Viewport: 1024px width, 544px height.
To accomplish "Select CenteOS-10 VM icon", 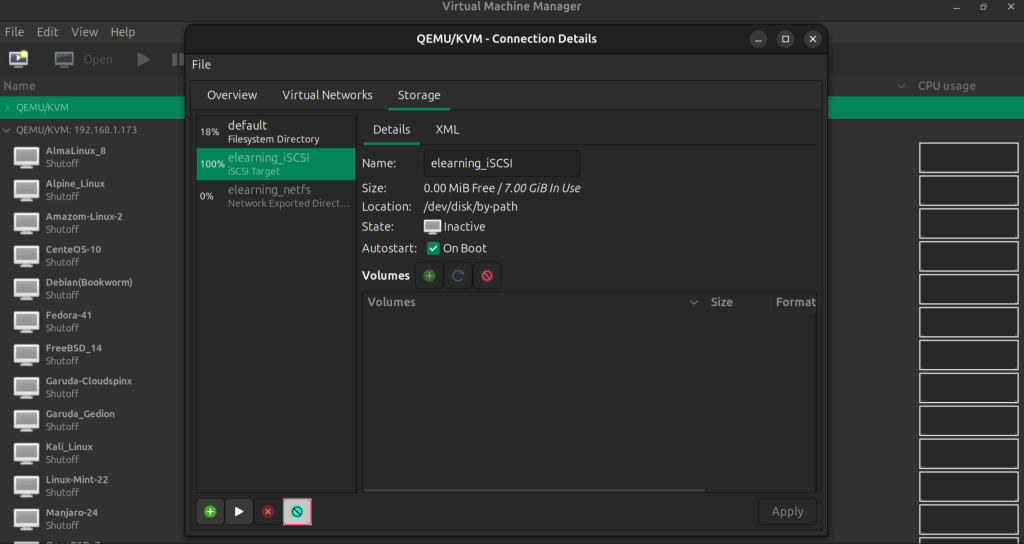I will 27,256.
